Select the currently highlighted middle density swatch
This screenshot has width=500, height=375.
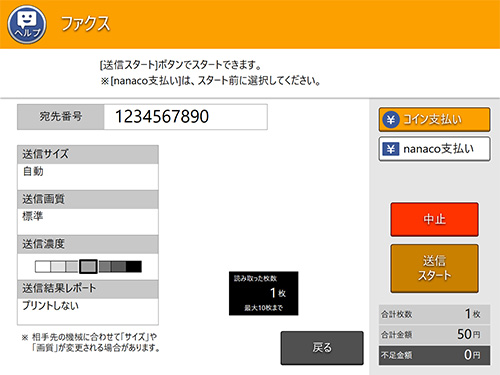pyautogui.click(x=88, y=267)
